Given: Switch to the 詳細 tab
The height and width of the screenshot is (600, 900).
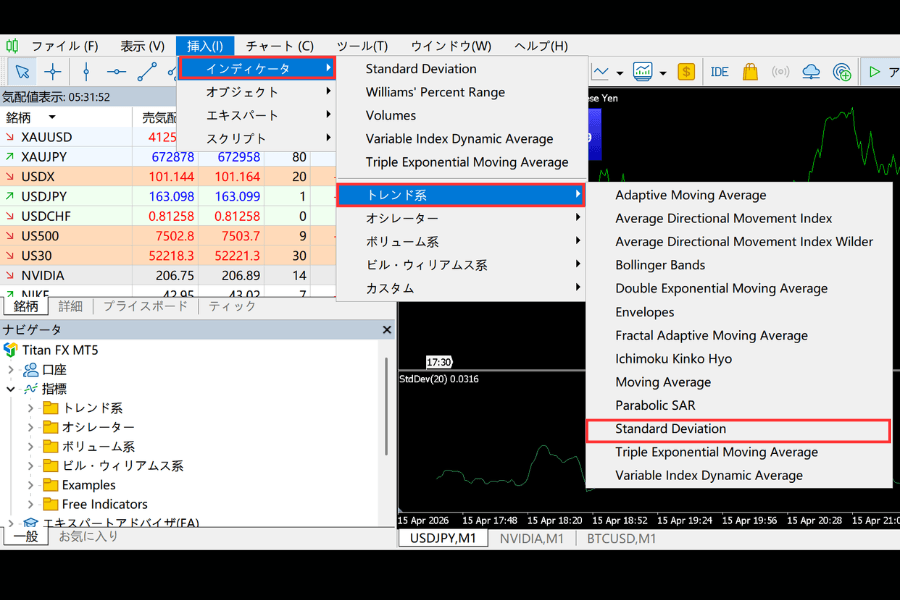Looking at the screenshot, I should tap(71, 307).
